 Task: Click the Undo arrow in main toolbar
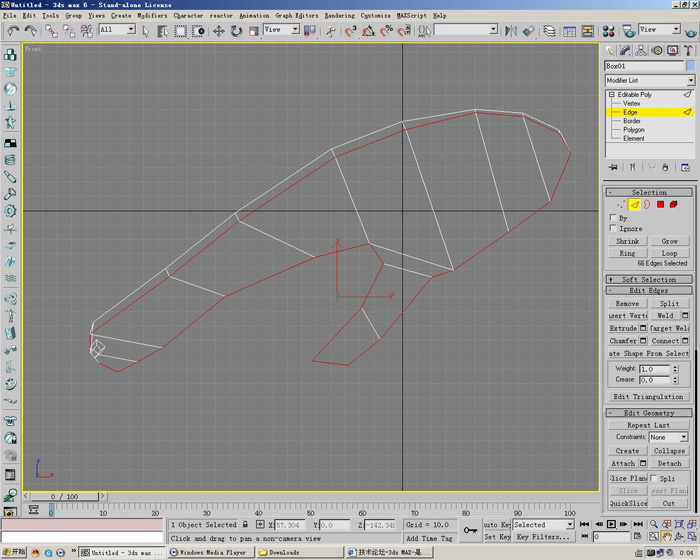13,31
